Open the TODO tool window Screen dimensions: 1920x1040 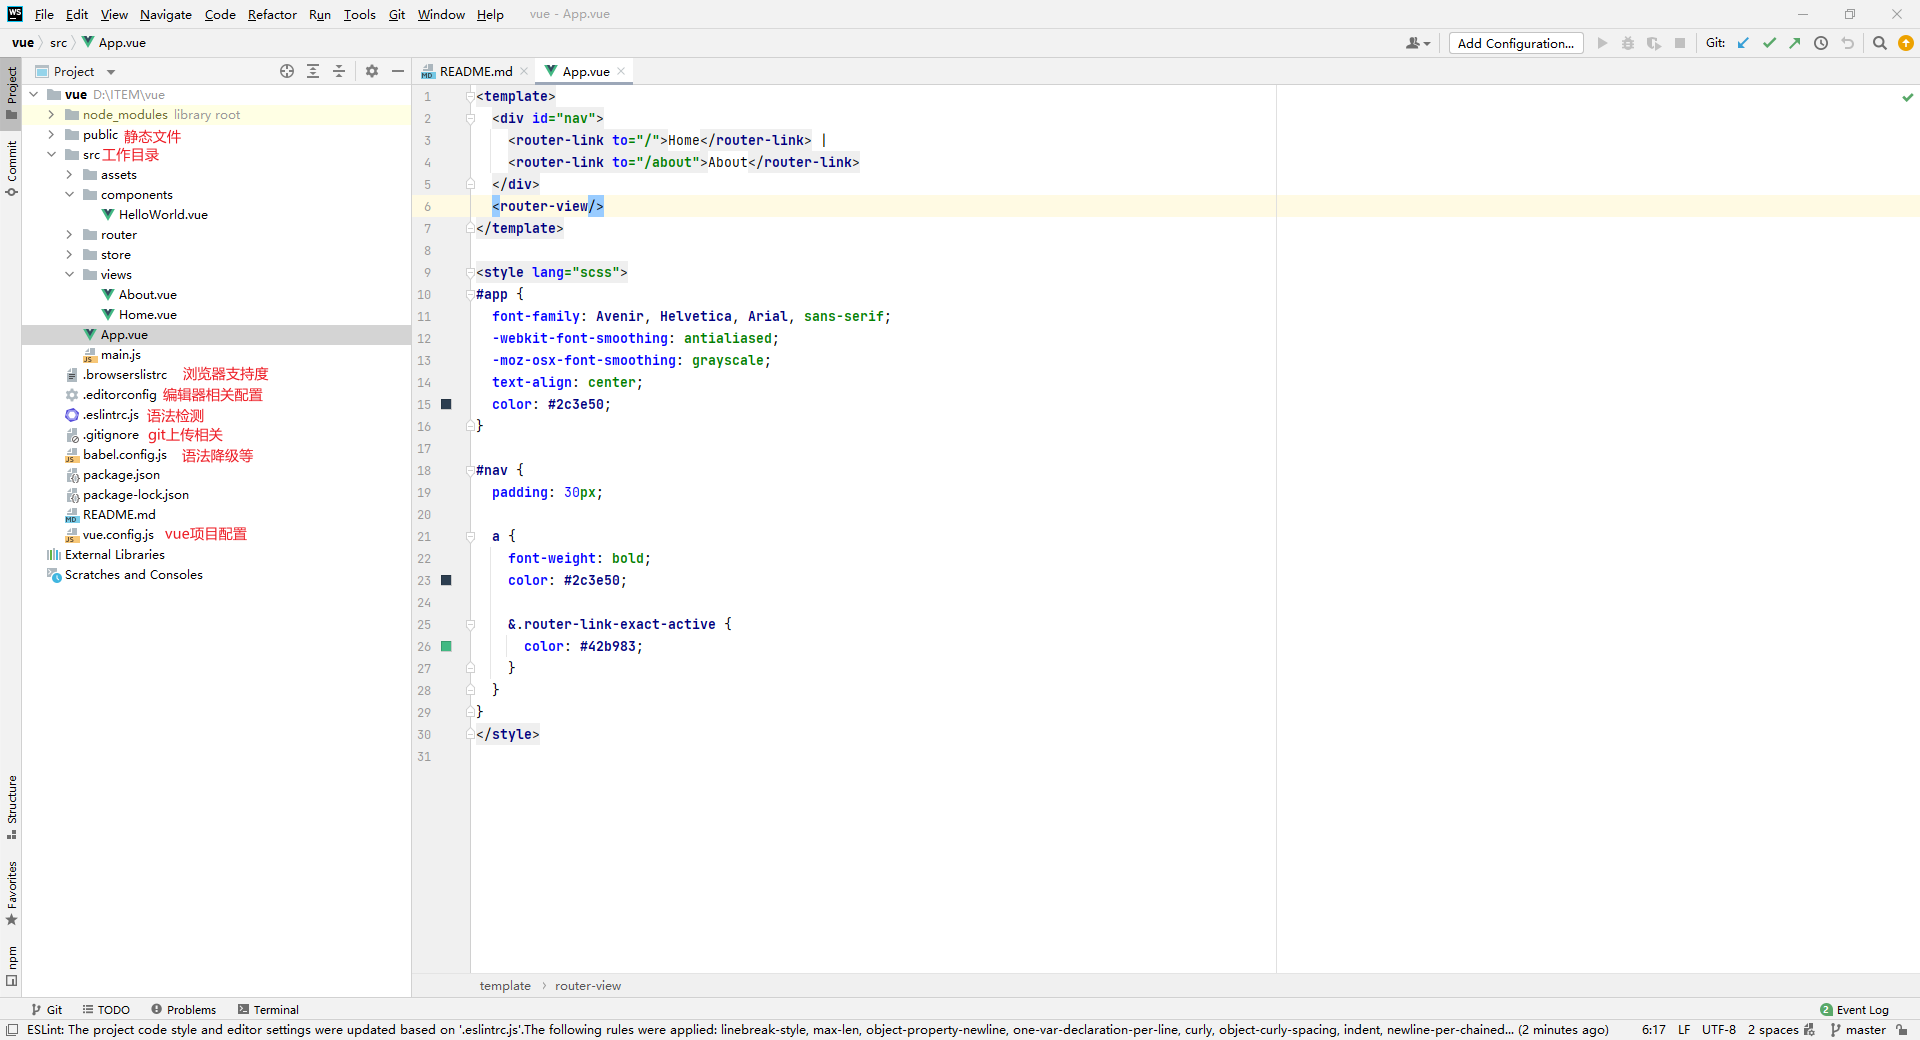click(x=106, y=1010)
